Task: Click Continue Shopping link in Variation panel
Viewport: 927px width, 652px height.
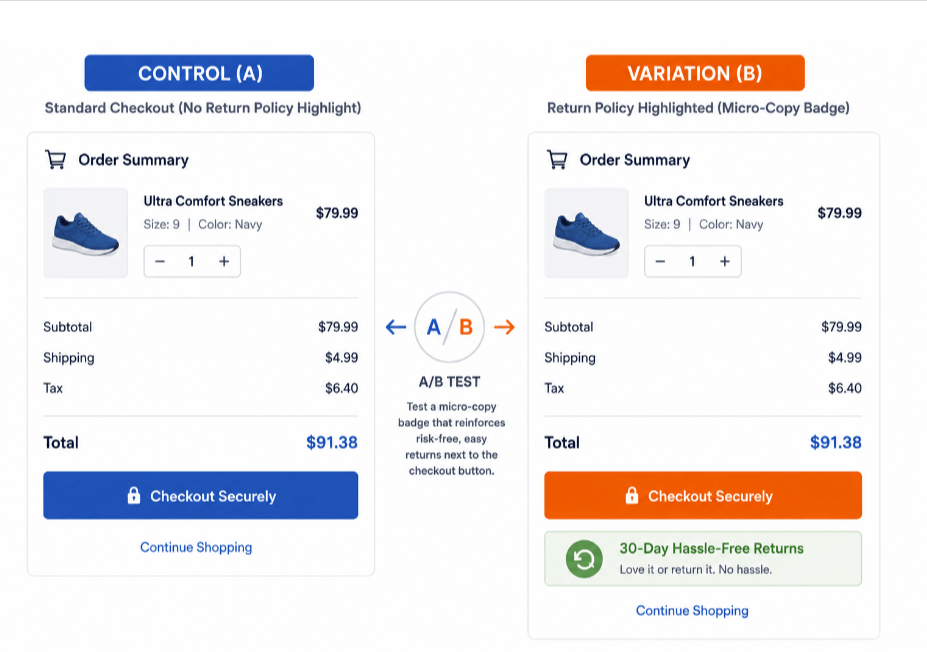Action: tap(692, 611)
